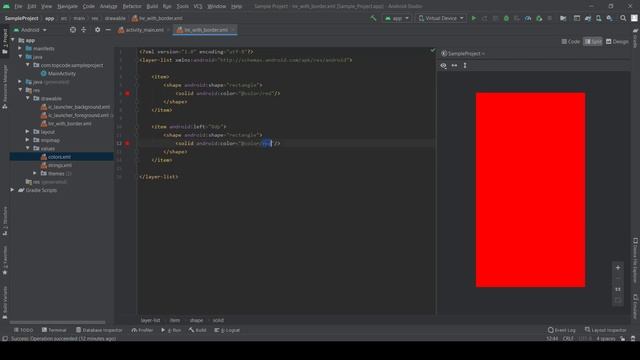
Task: Open the Virtual Device selector dropdown
Action: 441,18
